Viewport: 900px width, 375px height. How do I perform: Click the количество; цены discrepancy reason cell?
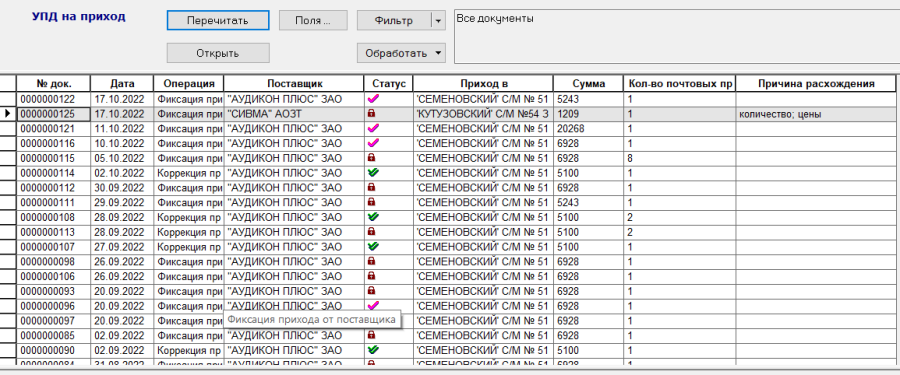point(816,114)
